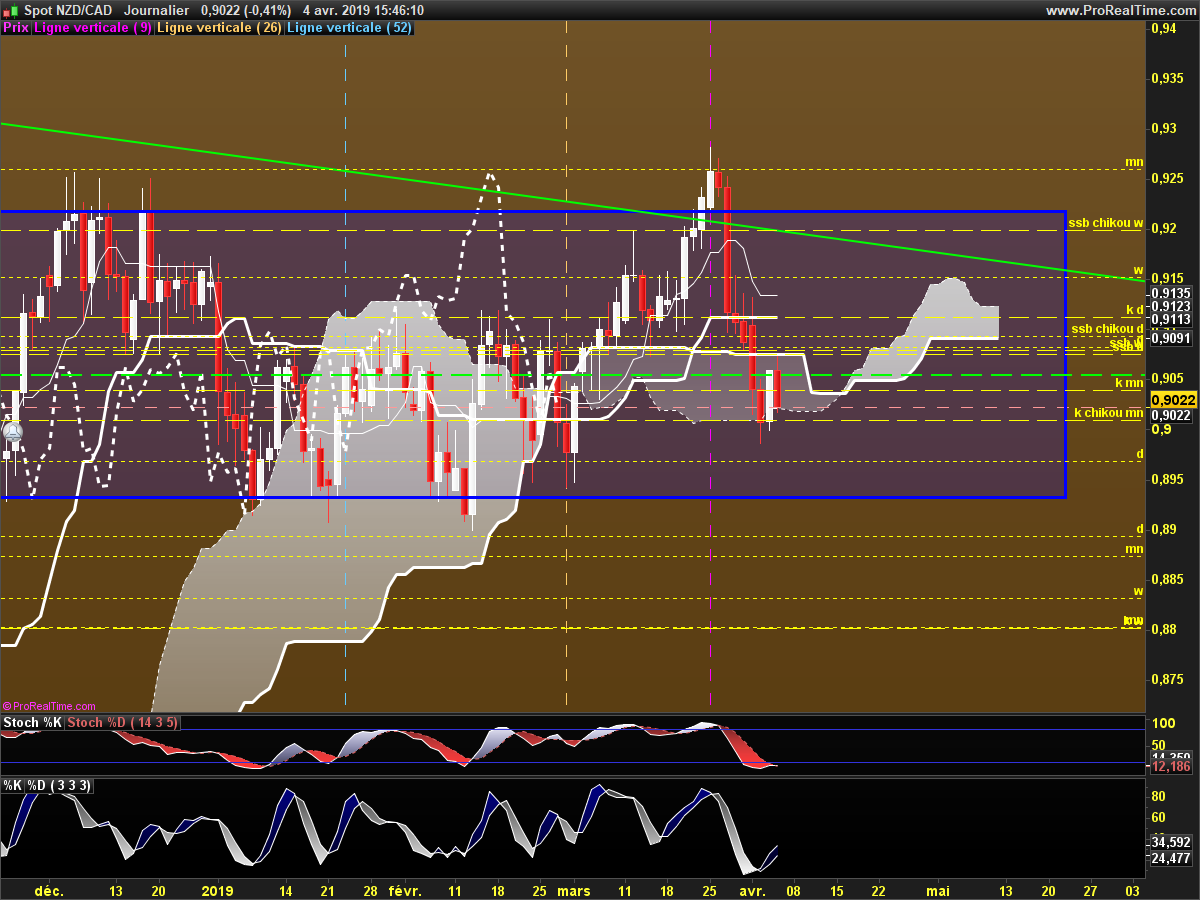The width and height of the screenshot is (1200, 900).
Task: Click the 34,592 stochastic value tag
Action: (1170, 842)
